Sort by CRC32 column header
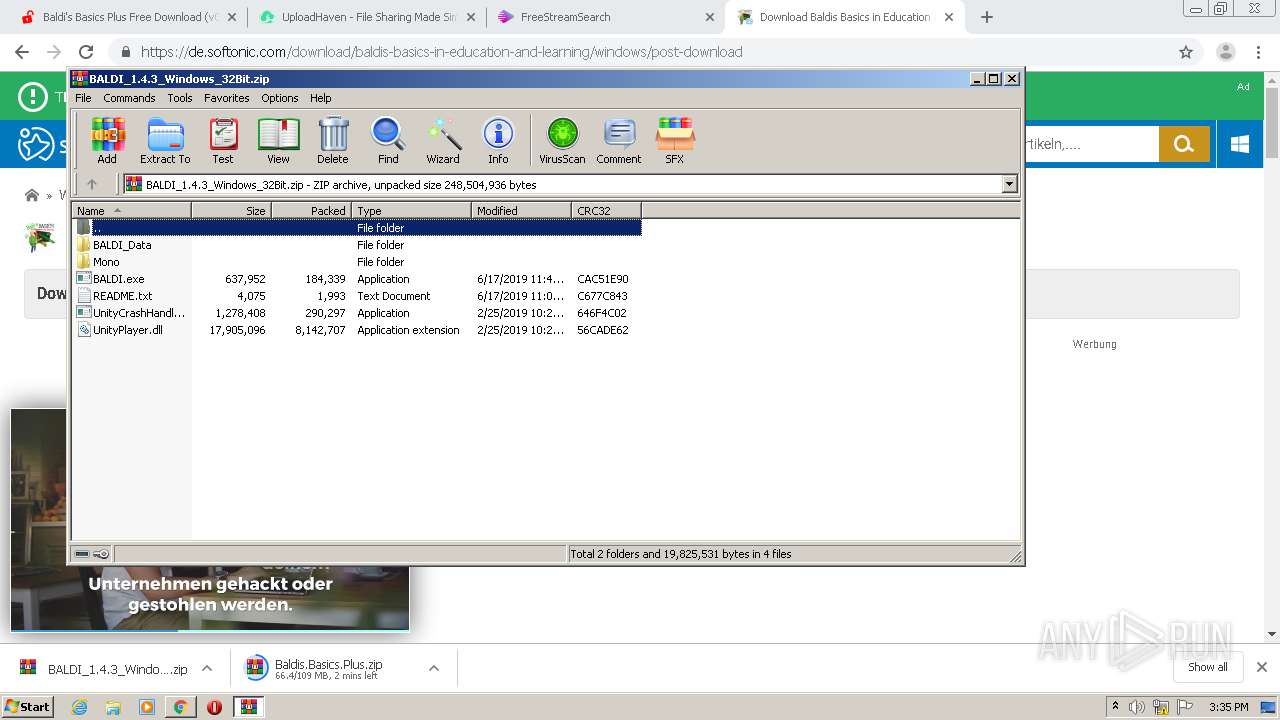The image size is (1280, 720). 606,210
